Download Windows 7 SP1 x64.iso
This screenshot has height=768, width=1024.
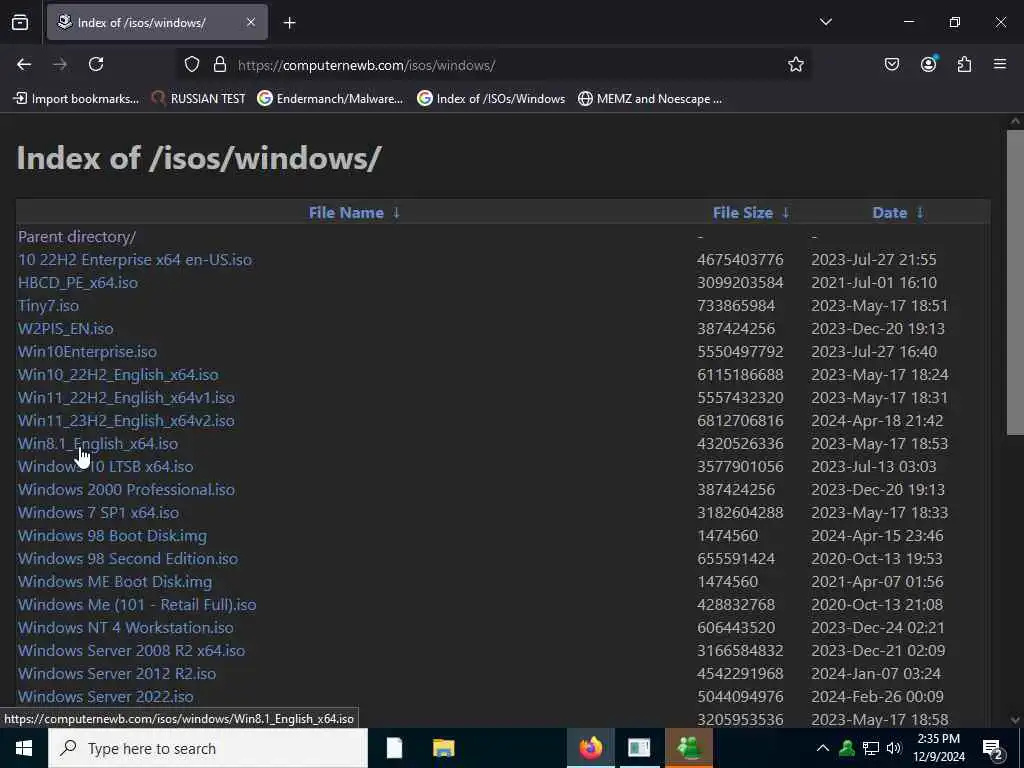(x=98, y=512)
